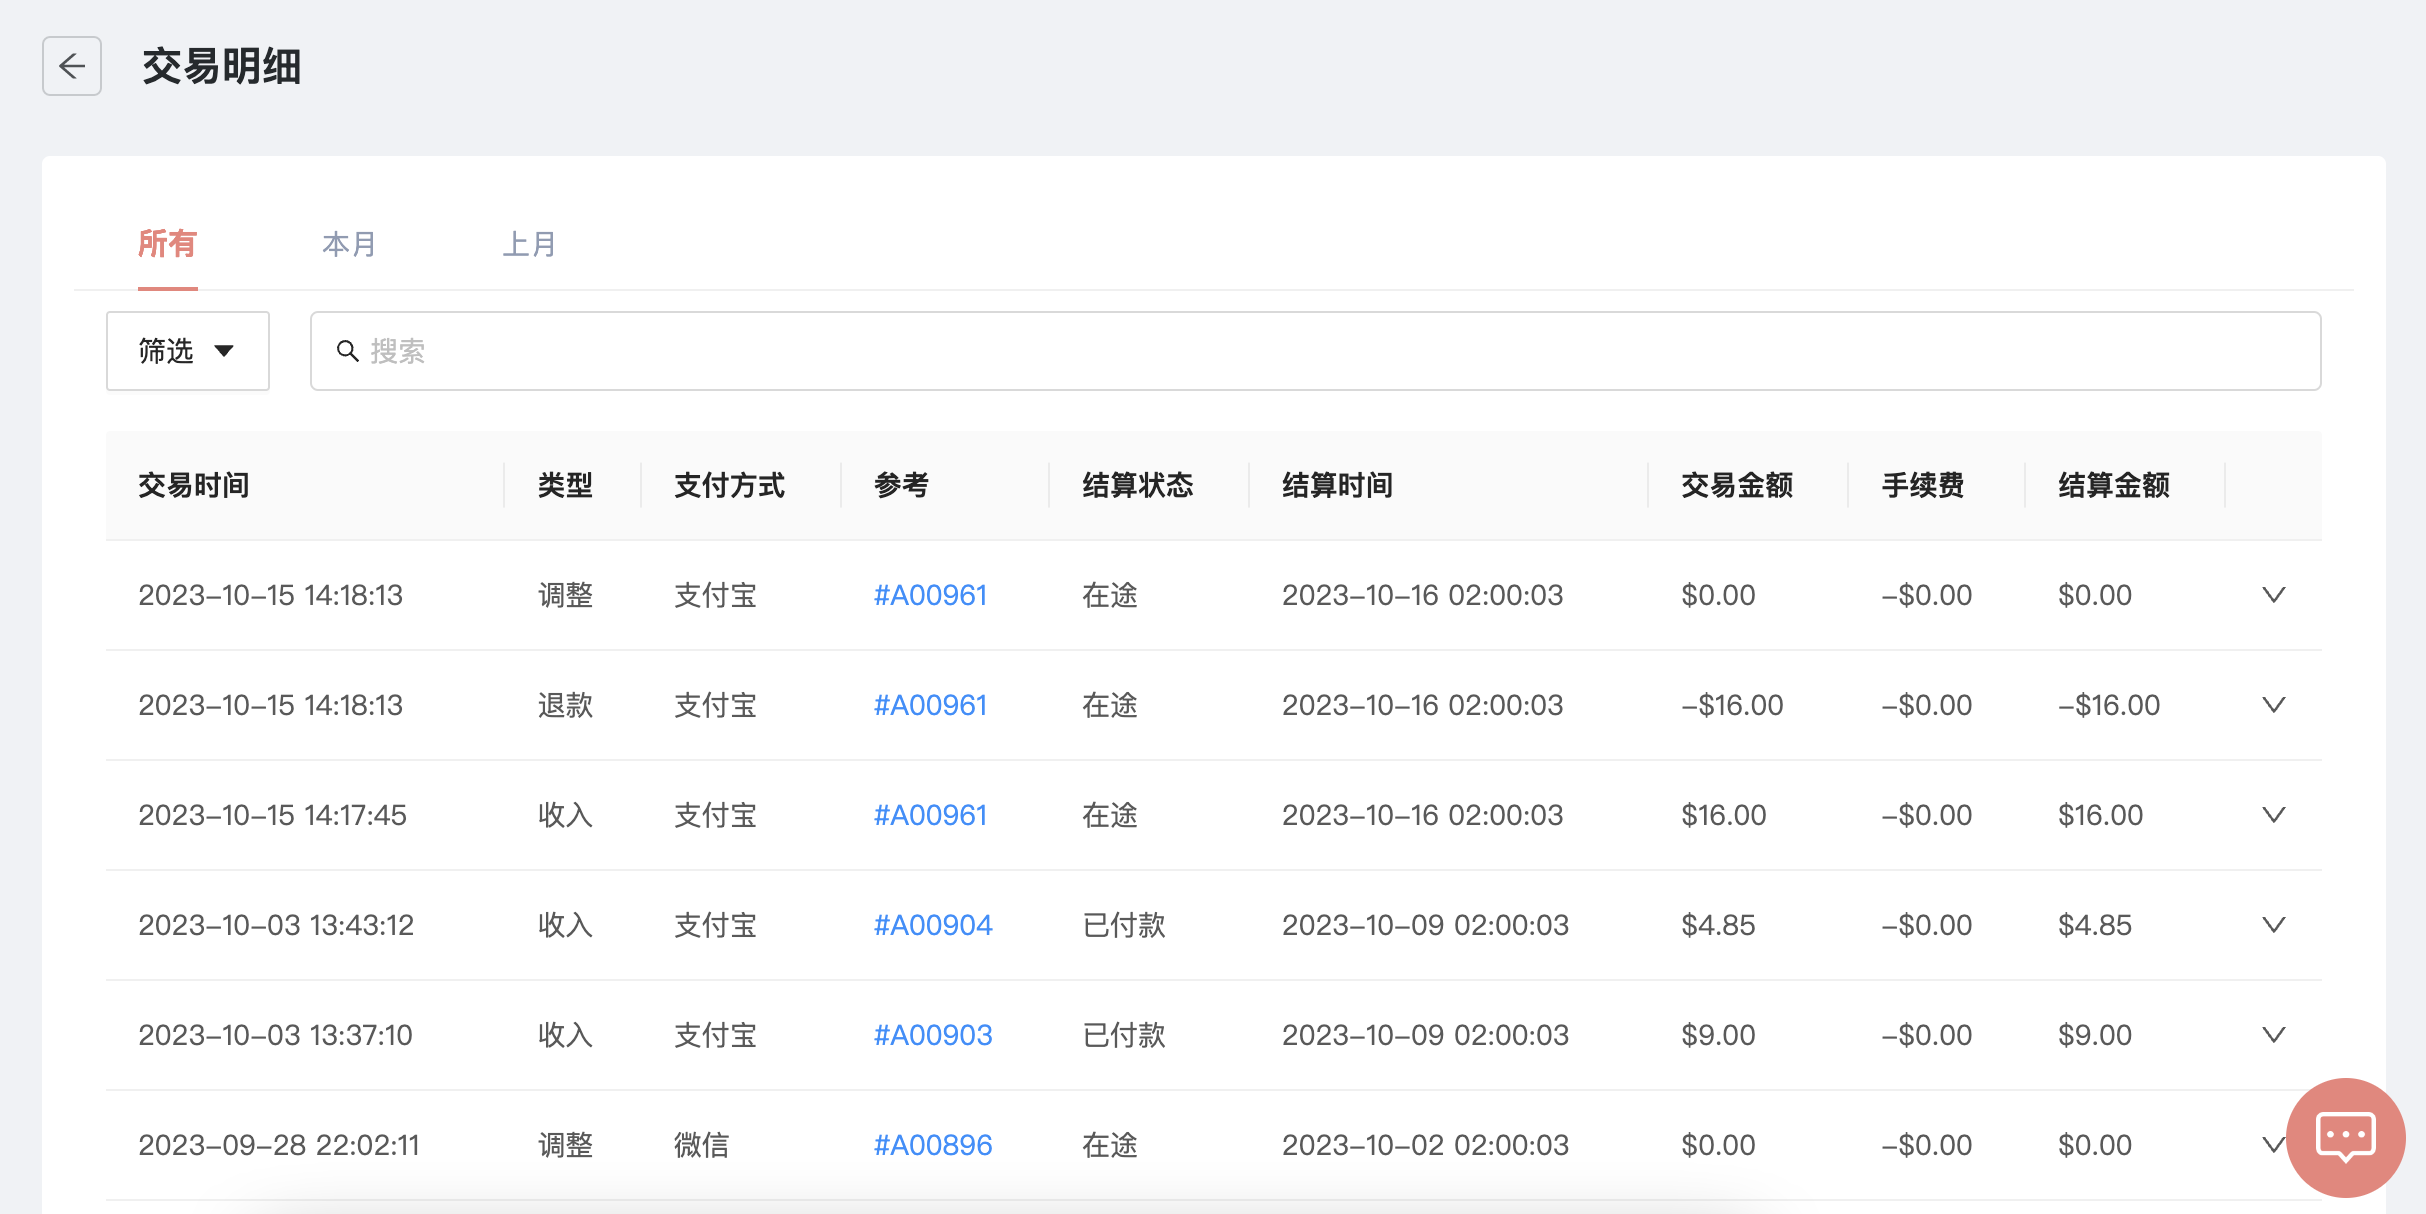Click the 结算状态 column header
The image size is (2426, 1214).
coord(1138,486)
